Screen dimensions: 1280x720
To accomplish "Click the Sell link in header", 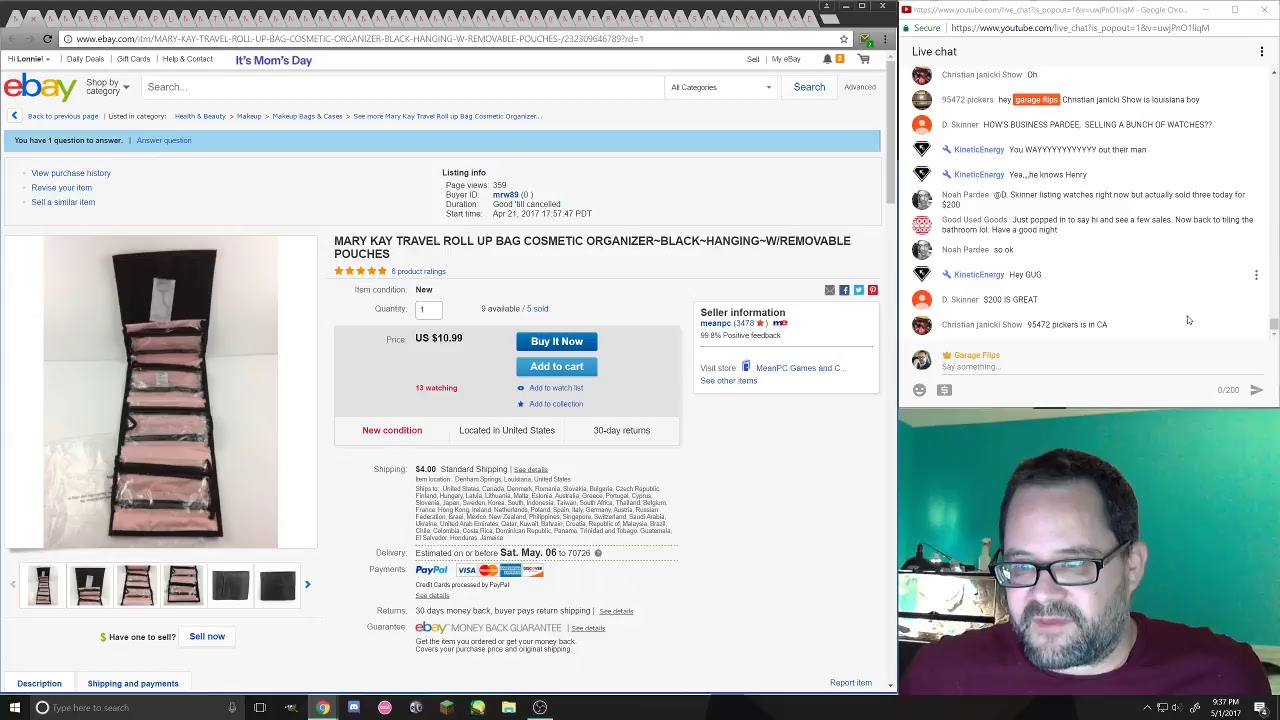I will pos(753,59).
